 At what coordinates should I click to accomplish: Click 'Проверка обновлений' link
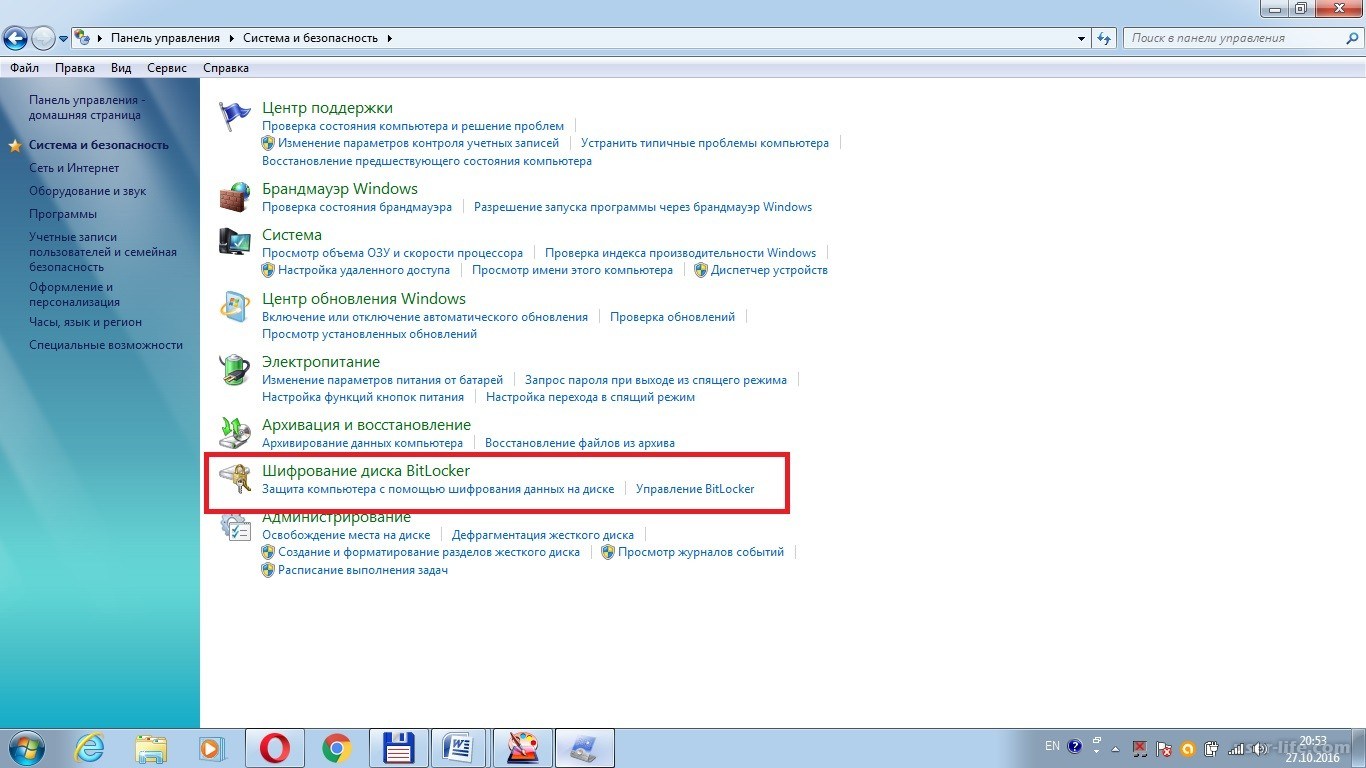click(672, 317)
